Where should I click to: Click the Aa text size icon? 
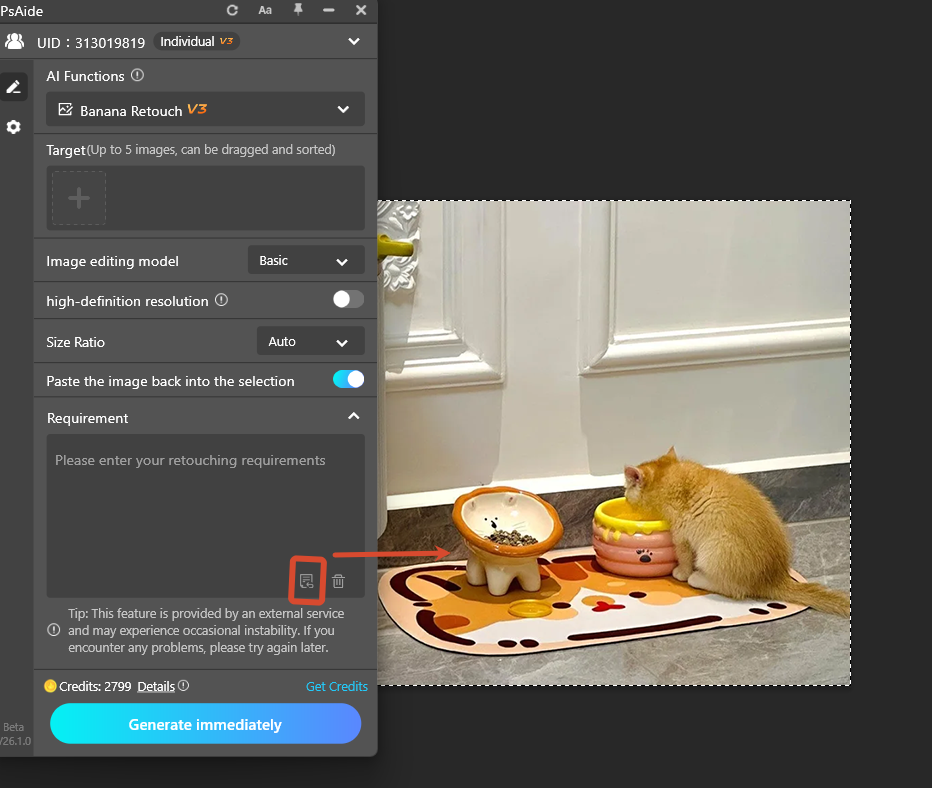tap(264, 10)
